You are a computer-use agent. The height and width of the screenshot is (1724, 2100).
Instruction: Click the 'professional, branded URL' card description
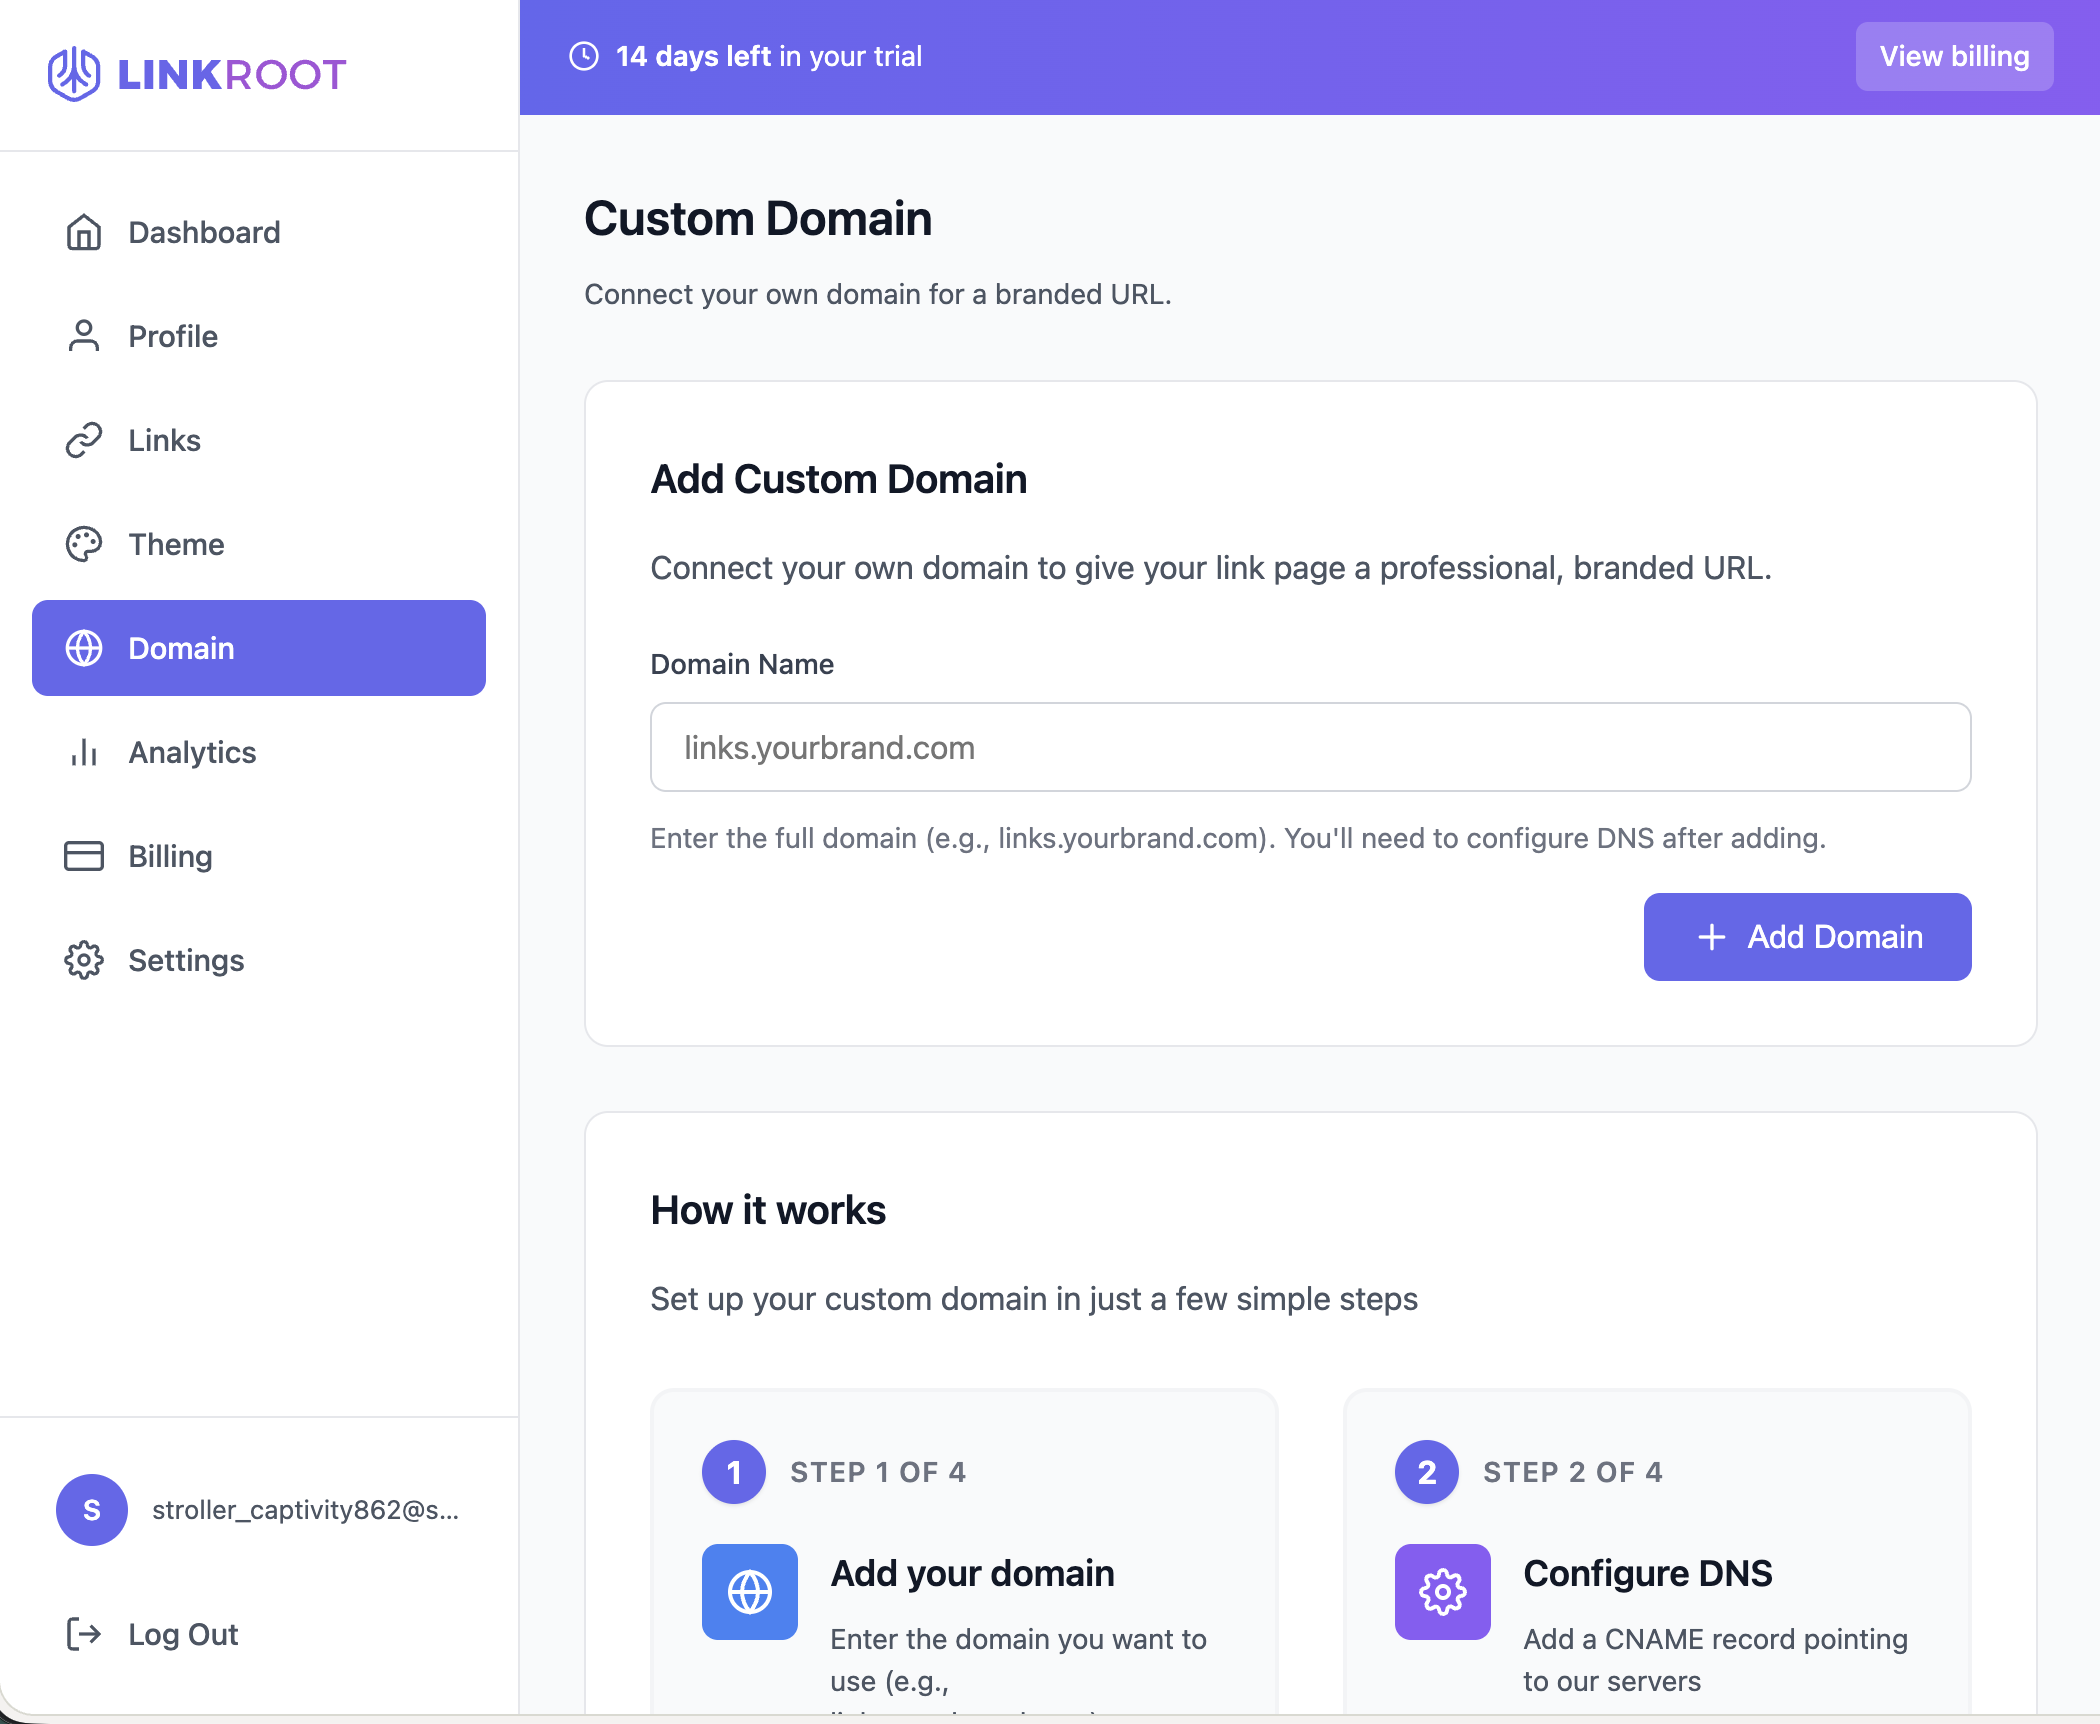click(x=1211, y=567)
